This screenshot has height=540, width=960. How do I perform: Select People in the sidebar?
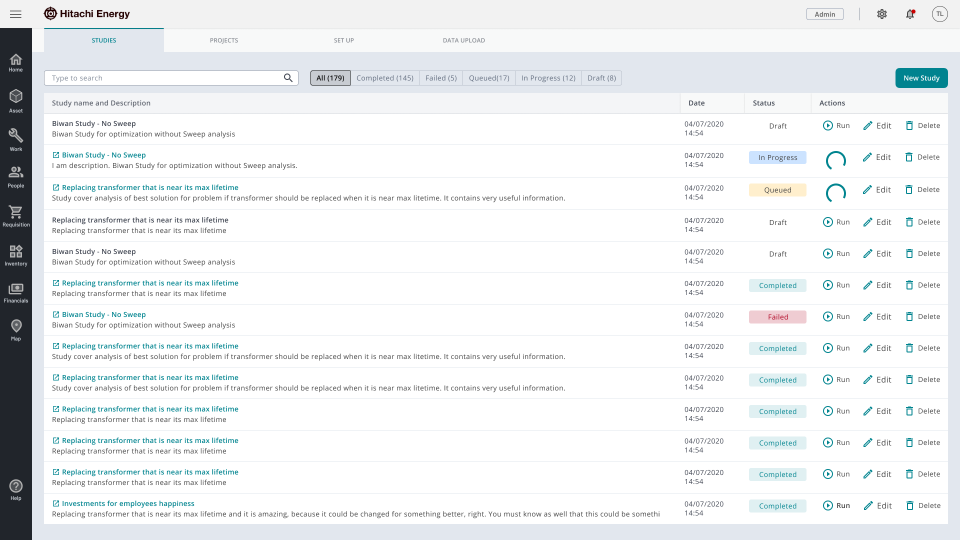pyautogui.click(x=16, y=176)
